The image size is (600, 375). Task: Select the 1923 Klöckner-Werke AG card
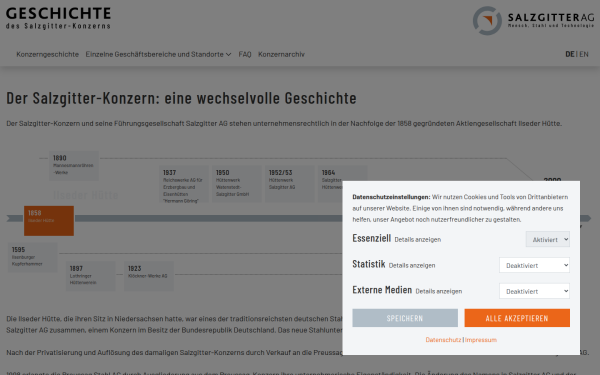149,276
